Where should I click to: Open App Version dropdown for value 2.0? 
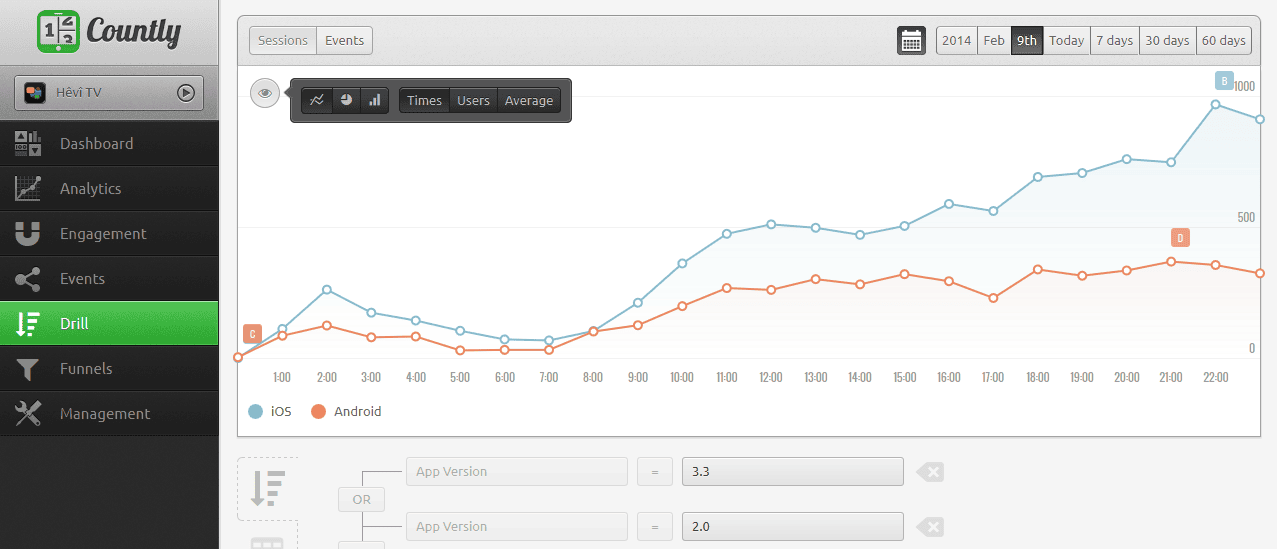click(517, 526)
